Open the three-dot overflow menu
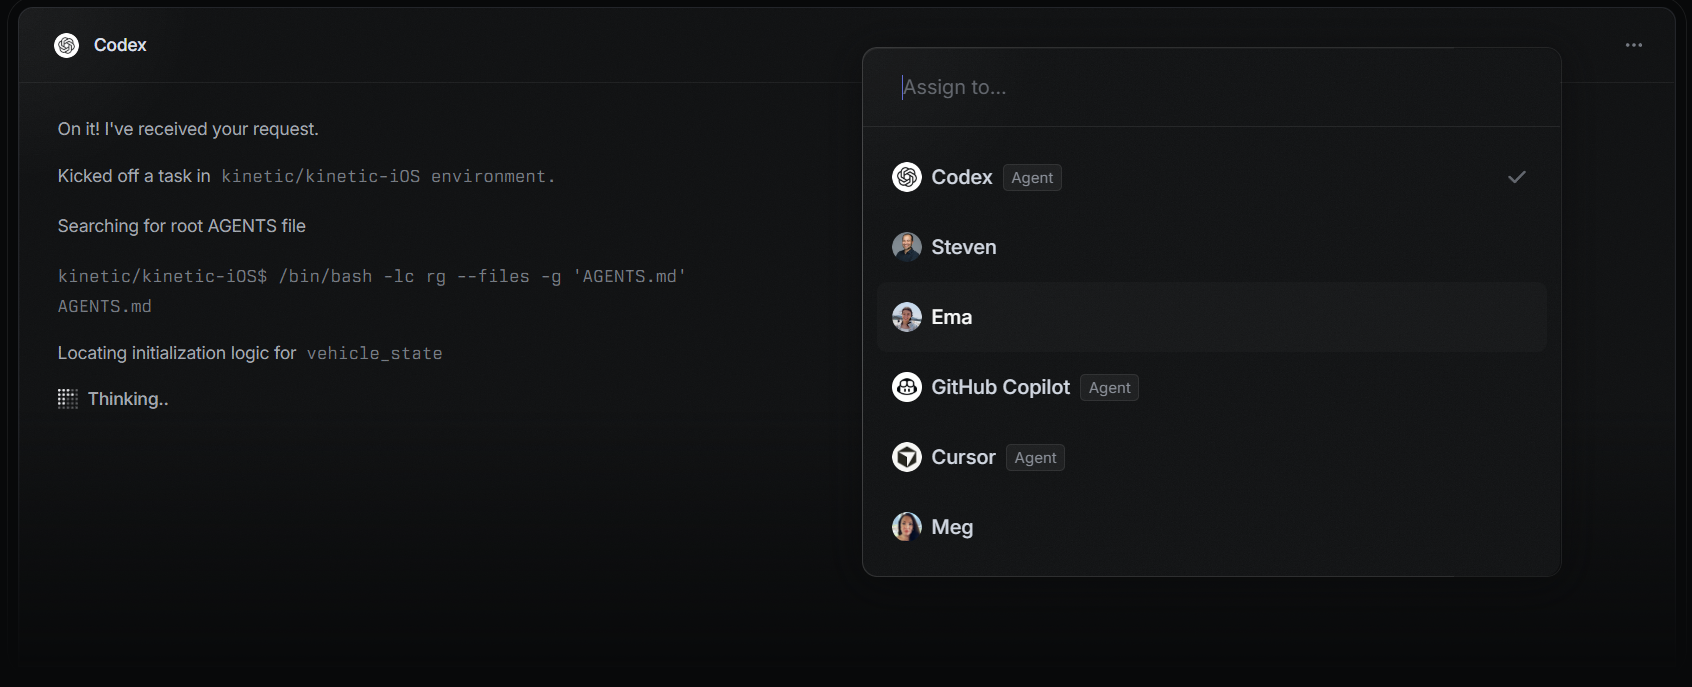Image resolution: width=1692 pixels, height=687 pixels. (x=1633, y=45)
